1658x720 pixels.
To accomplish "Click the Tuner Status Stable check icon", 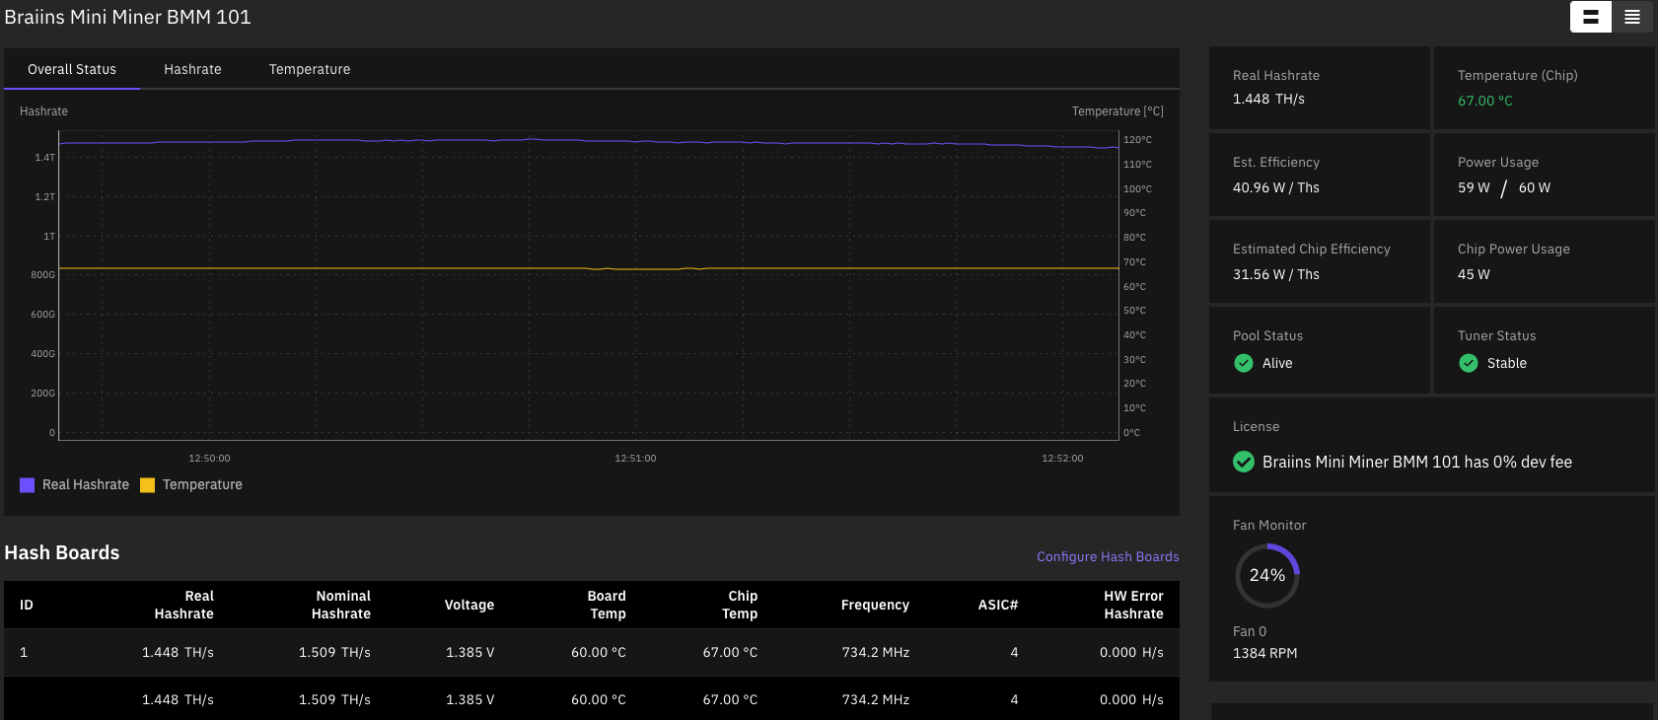I will pos(1468,363).
